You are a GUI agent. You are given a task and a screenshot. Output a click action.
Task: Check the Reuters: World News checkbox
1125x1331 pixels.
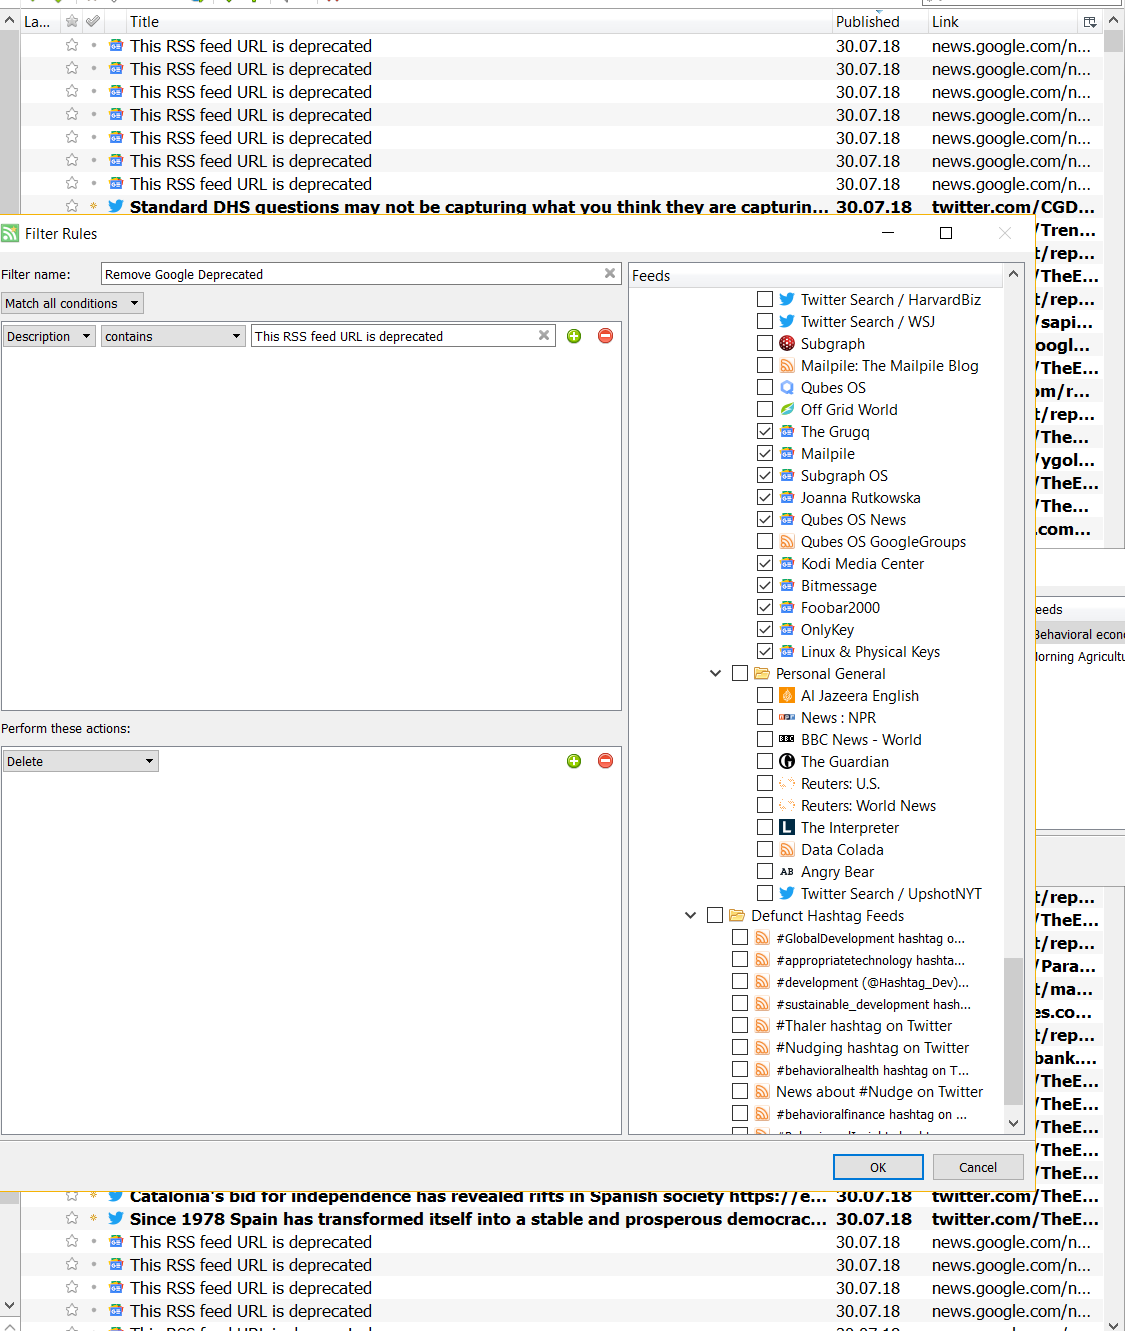765,805
